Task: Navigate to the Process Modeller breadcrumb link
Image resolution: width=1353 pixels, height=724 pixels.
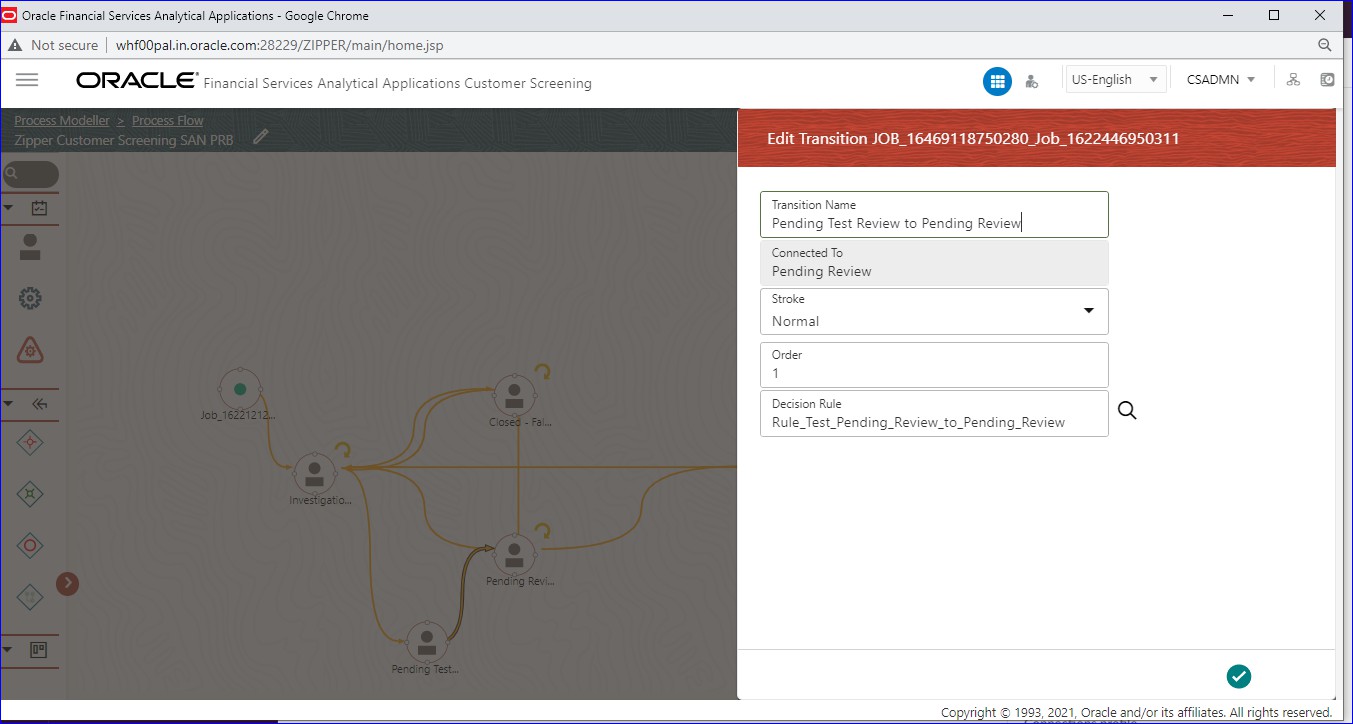Action: [62, 120]
